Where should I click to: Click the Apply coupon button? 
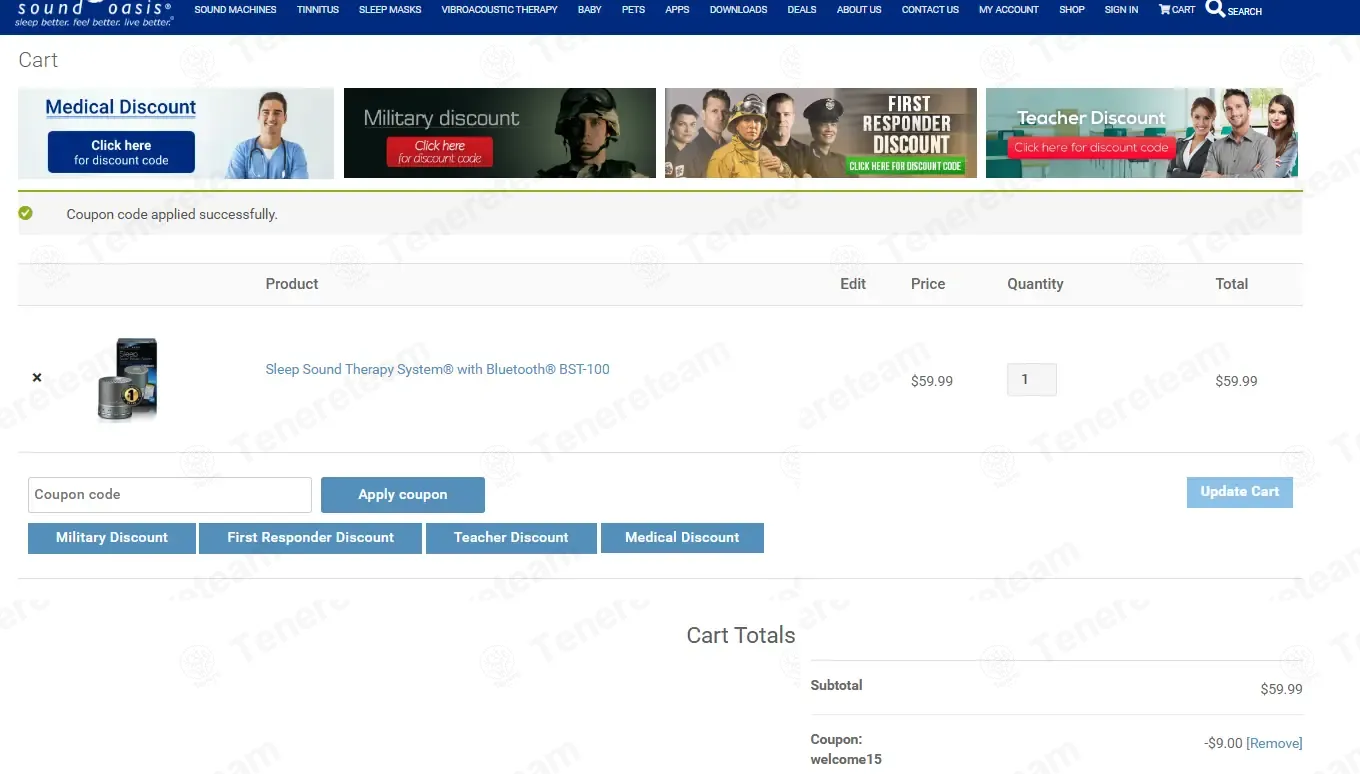click(403, 495)
